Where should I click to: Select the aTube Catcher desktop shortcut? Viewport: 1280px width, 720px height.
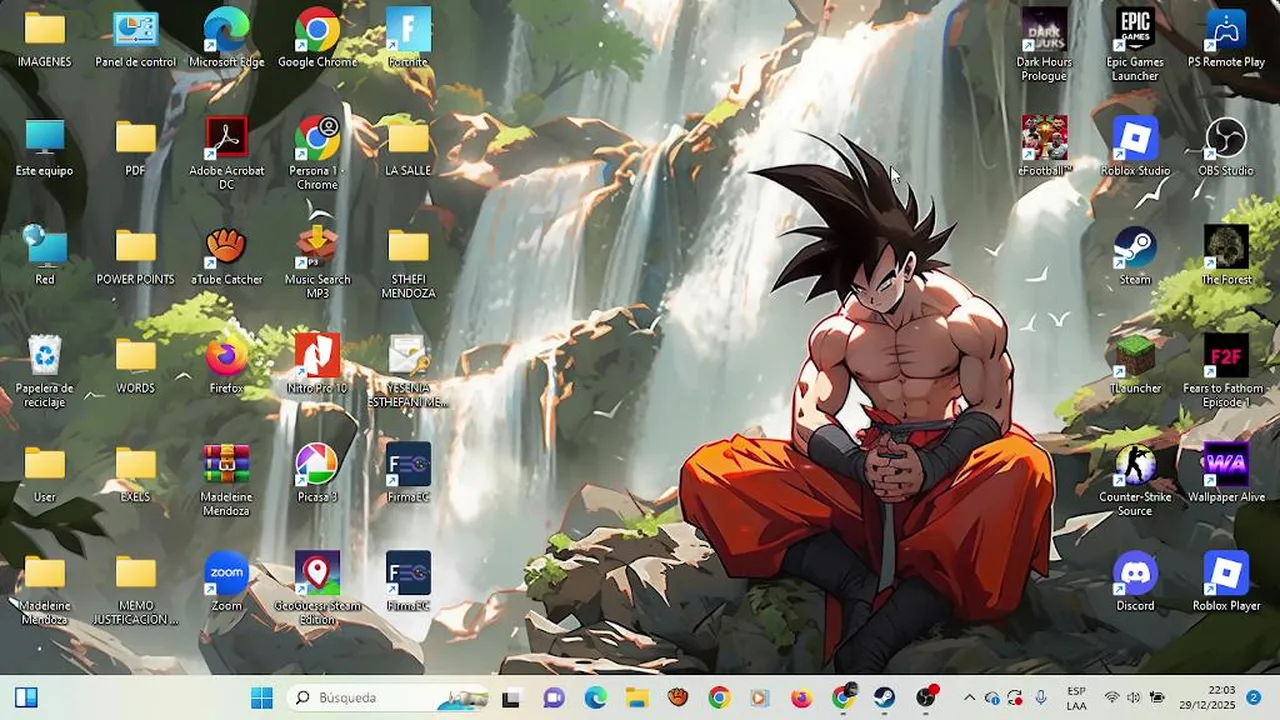tap(226, 256)
